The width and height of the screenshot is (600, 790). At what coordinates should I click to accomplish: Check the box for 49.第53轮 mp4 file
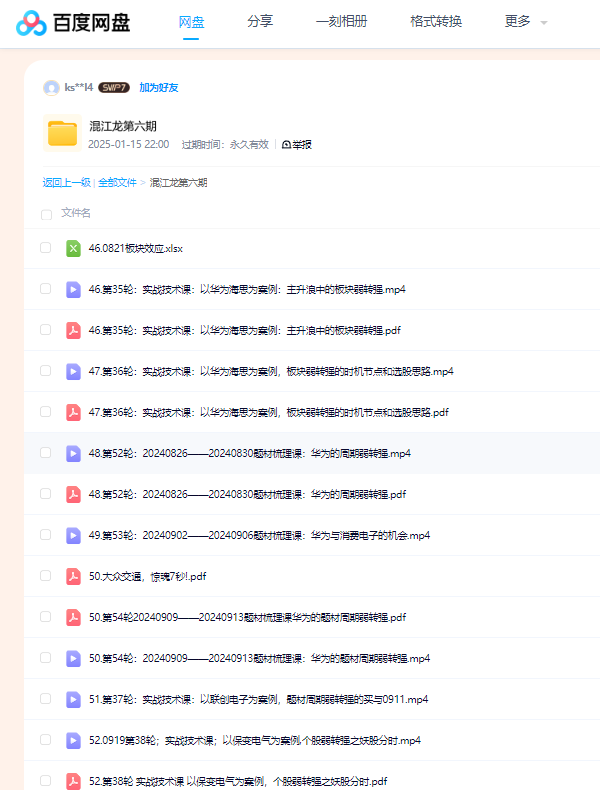click(45, 535)
